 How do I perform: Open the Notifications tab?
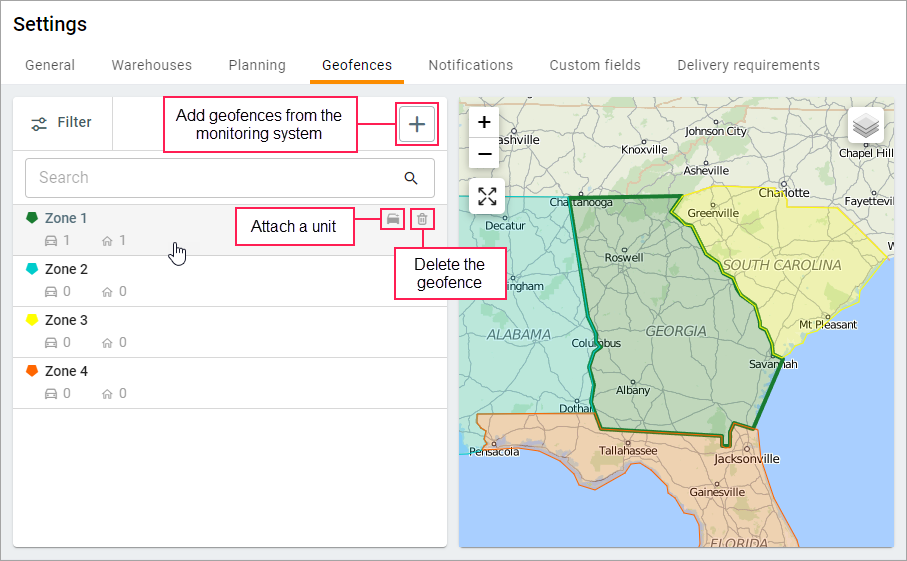tap(471, 65)
